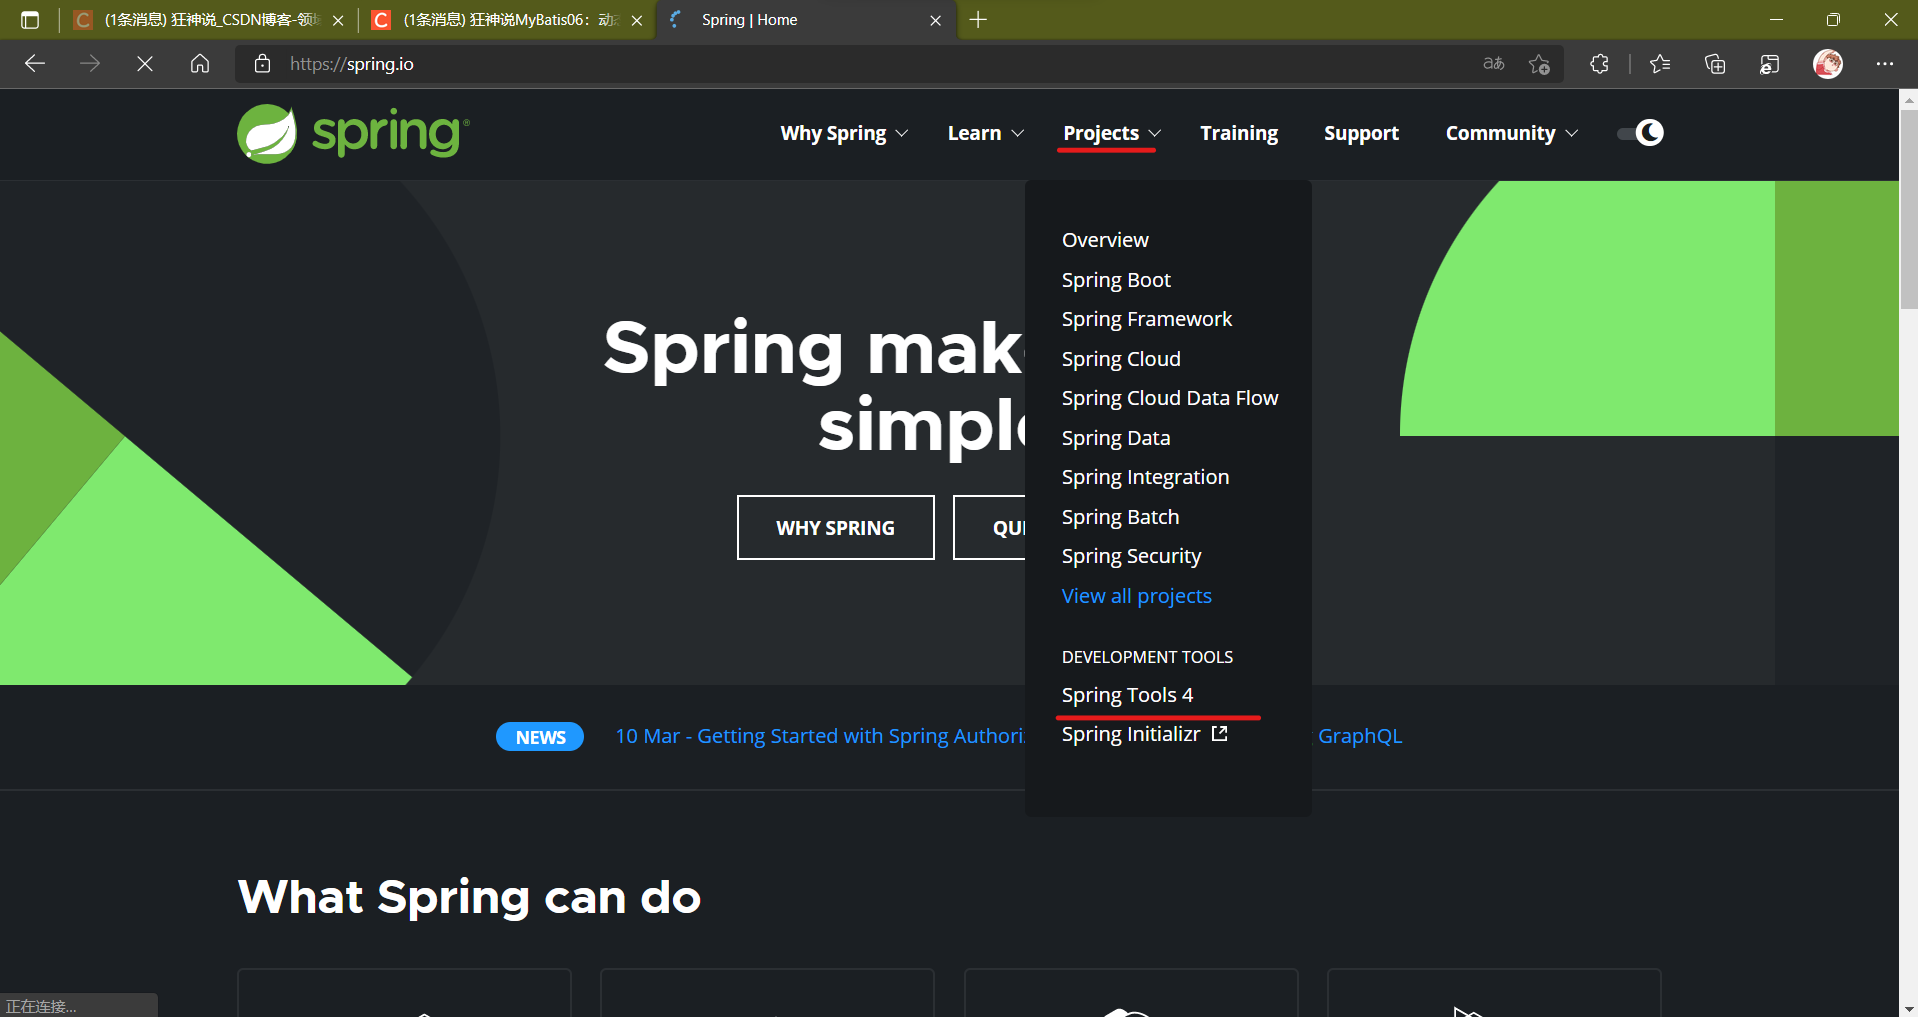Open the tab actions menu icon
Image resolution: width=1918 pixels, height=1017 pixels.
click(x=30, y=20)
